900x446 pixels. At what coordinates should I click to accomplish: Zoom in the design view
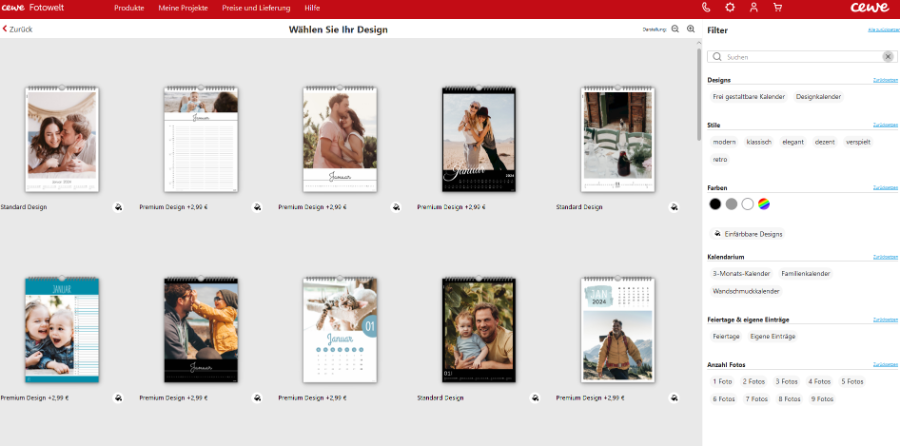pos(690,30)
